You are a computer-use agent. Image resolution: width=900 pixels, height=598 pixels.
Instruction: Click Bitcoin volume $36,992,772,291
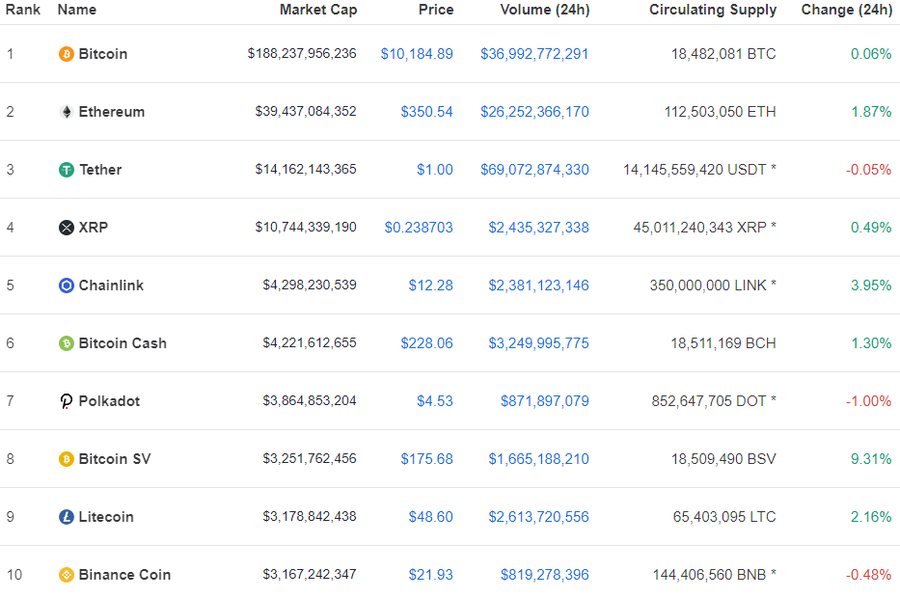(x=534, y=54)
